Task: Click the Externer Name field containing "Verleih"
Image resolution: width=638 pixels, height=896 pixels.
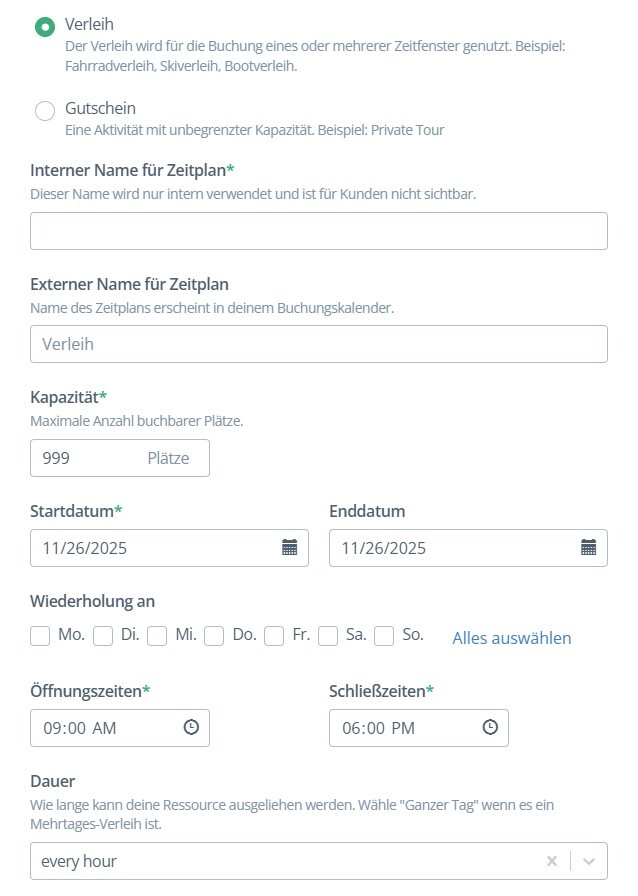Action: point(319,343)
